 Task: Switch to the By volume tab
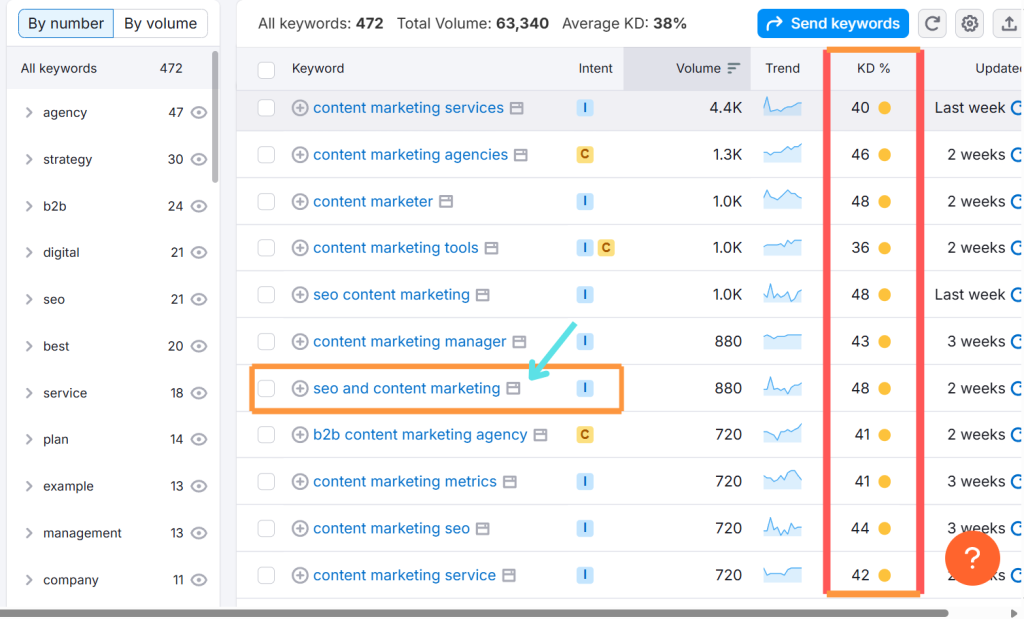point(161,23)
